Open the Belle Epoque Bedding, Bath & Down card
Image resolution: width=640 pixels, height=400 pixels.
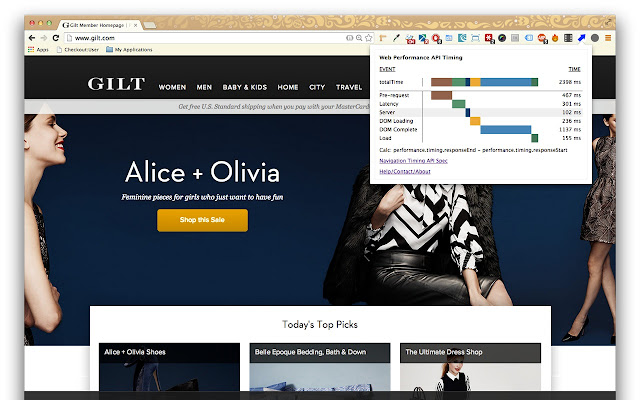pyautogui.click(x=320, y=367)
